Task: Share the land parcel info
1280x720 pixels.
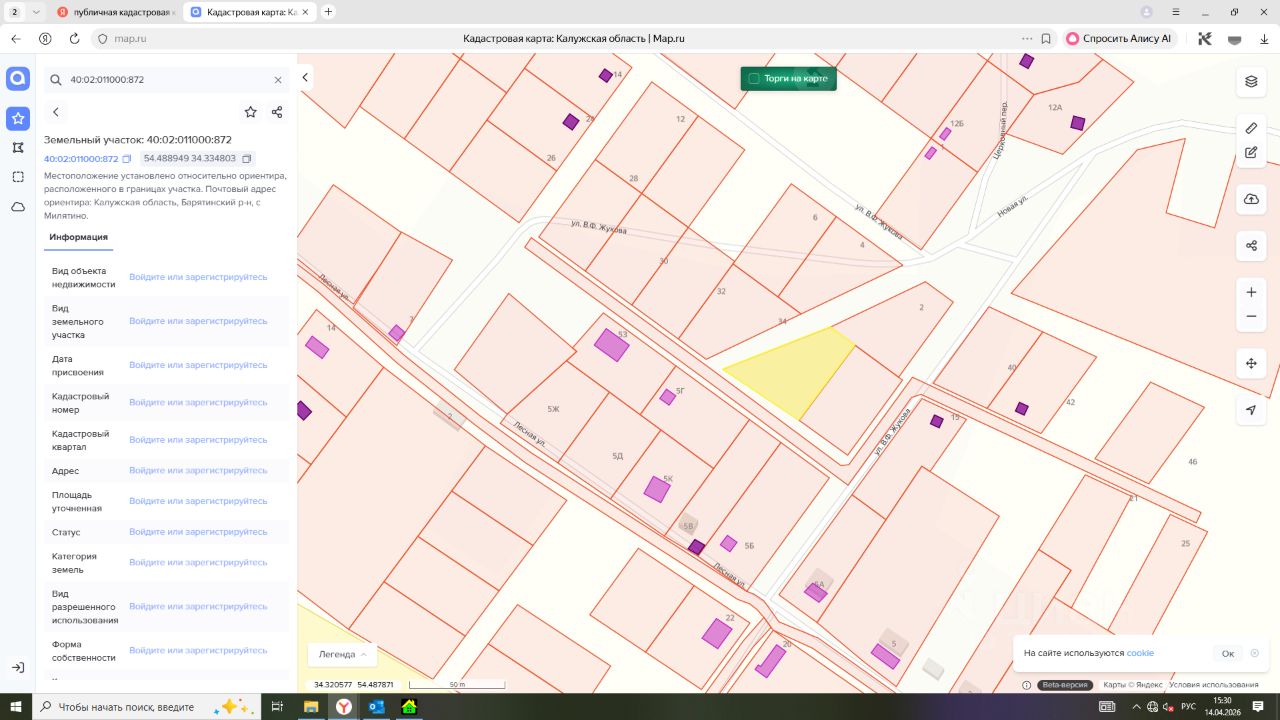Action: [x=277, y=112]
